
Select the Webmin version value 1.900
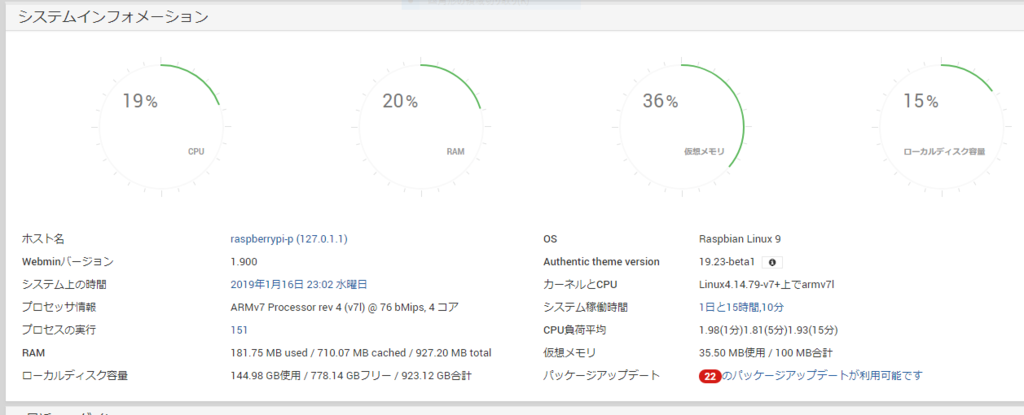coord(244,262)
